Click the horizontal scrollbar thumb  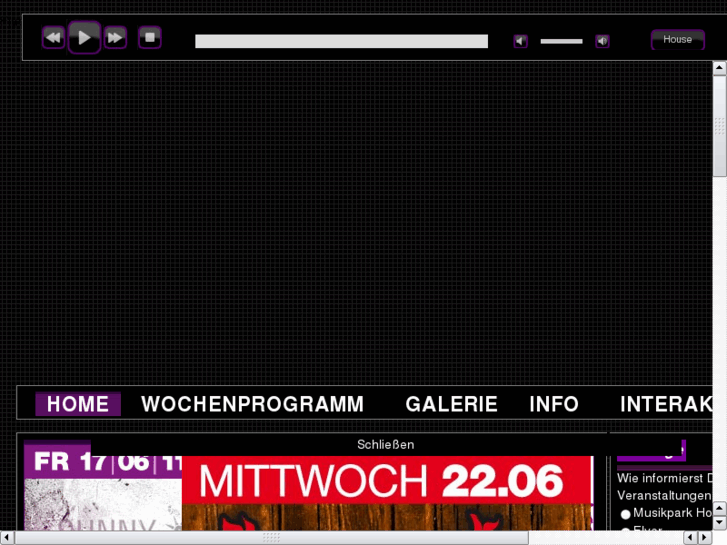click(x=271, y=538)
